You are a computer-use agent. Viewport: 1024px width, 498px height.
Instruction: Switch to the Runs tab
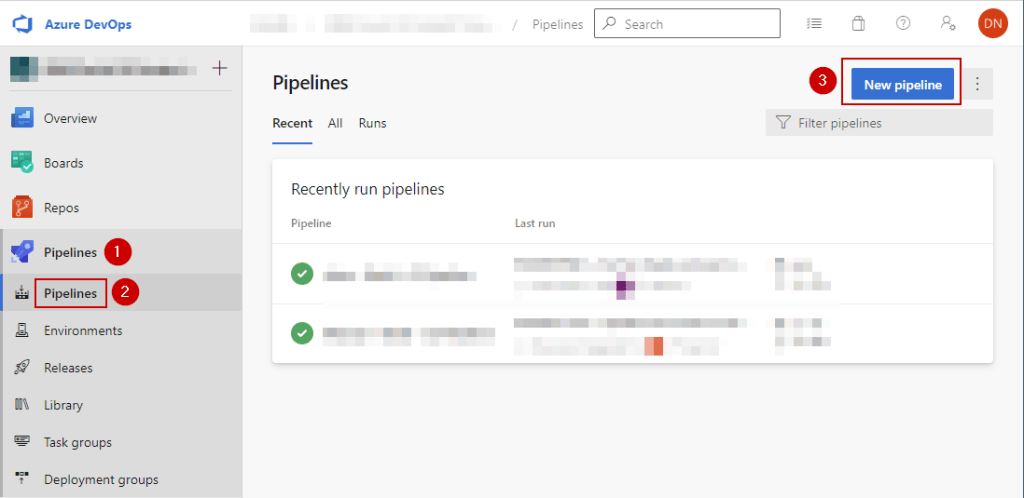coord(372,123)
